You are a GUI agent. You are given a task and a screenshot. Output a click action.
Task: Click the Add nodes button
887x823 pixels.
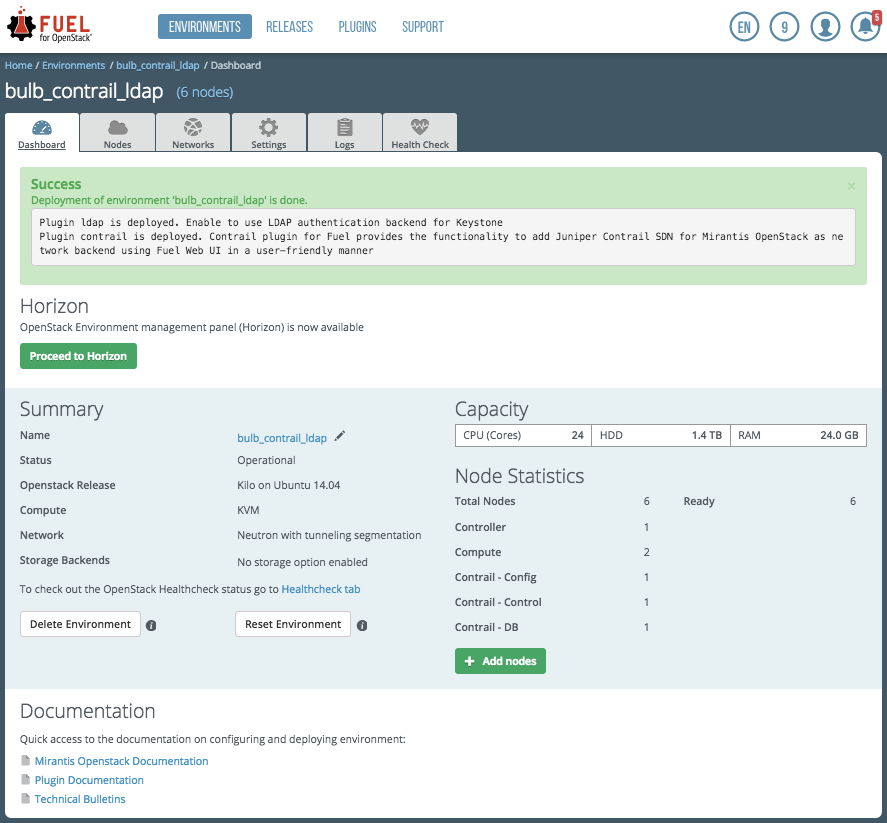click(x=500, y=661)
